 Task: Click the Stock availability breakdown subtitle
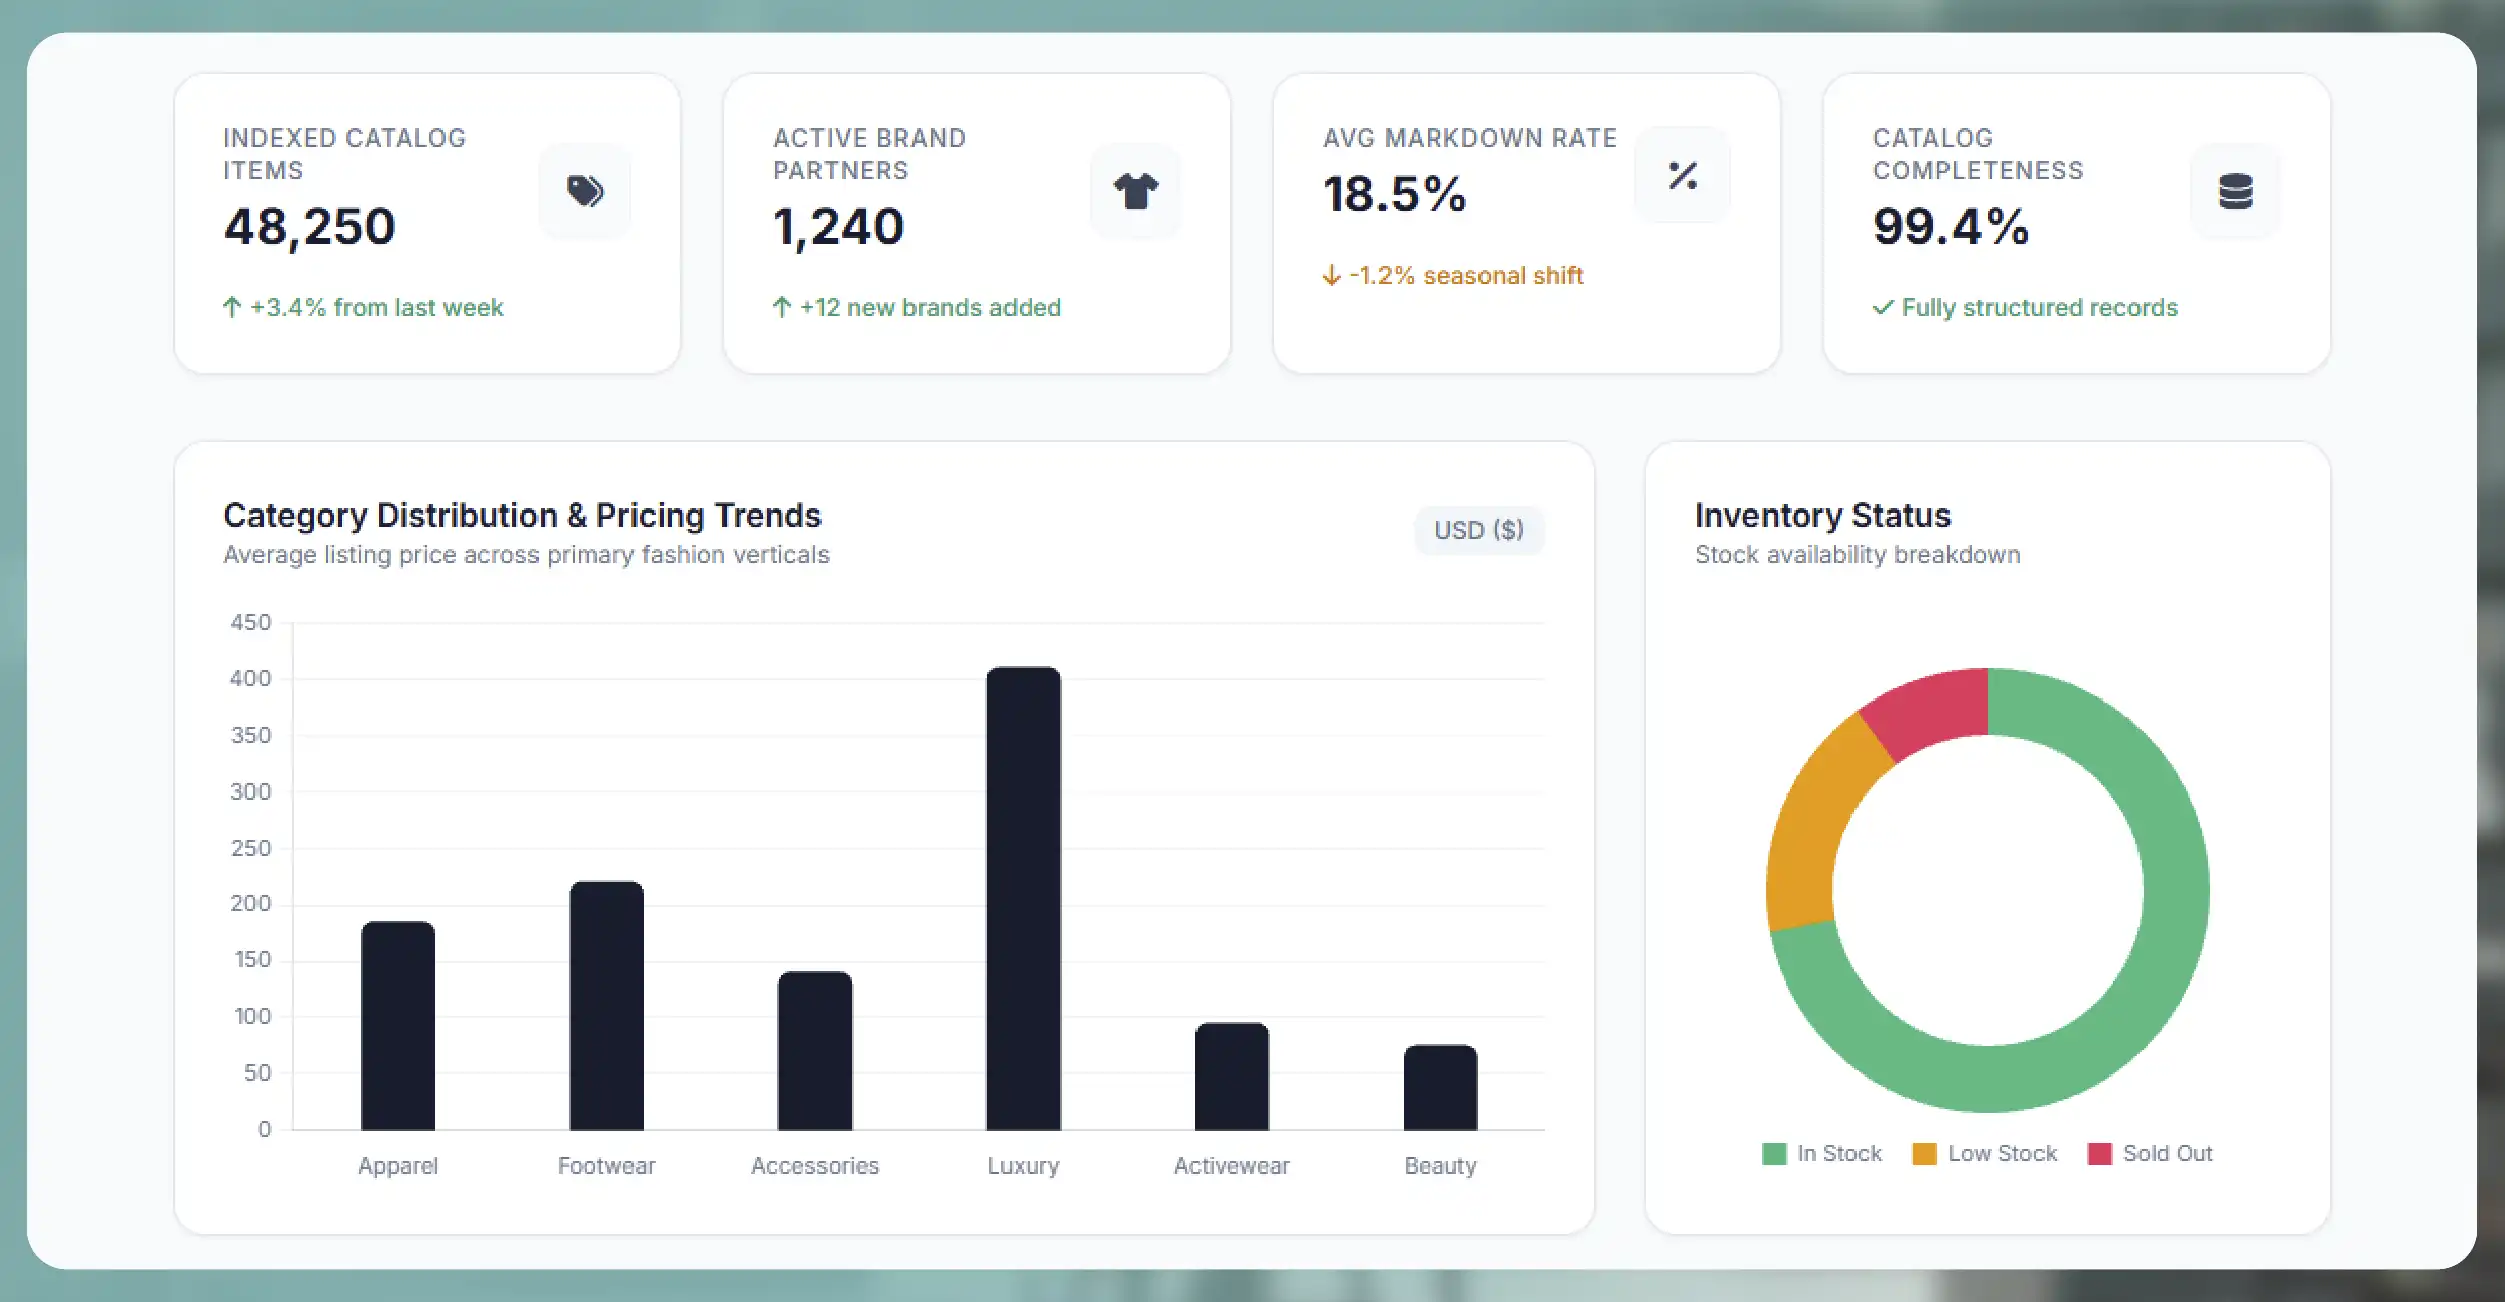1858,555
